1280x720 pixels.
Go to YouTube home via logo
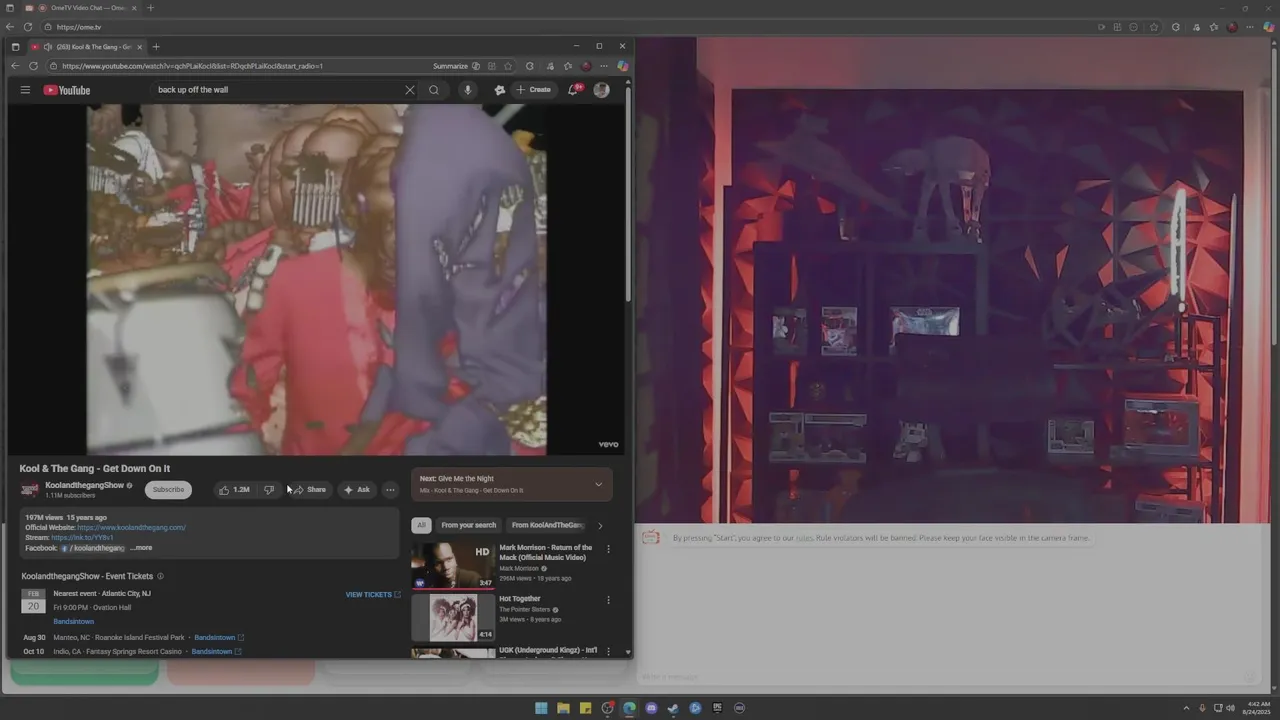coord(67,90)
